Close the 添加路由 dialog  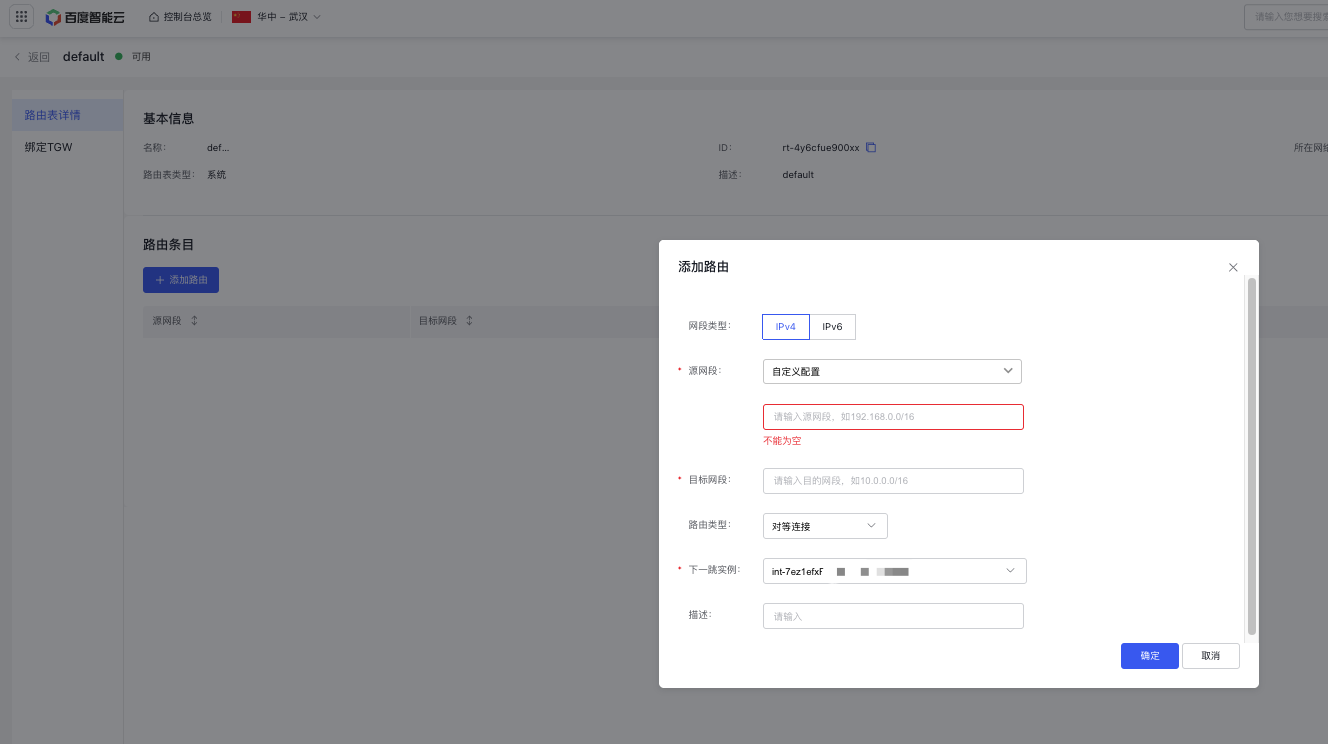(x=1233, y=267)
